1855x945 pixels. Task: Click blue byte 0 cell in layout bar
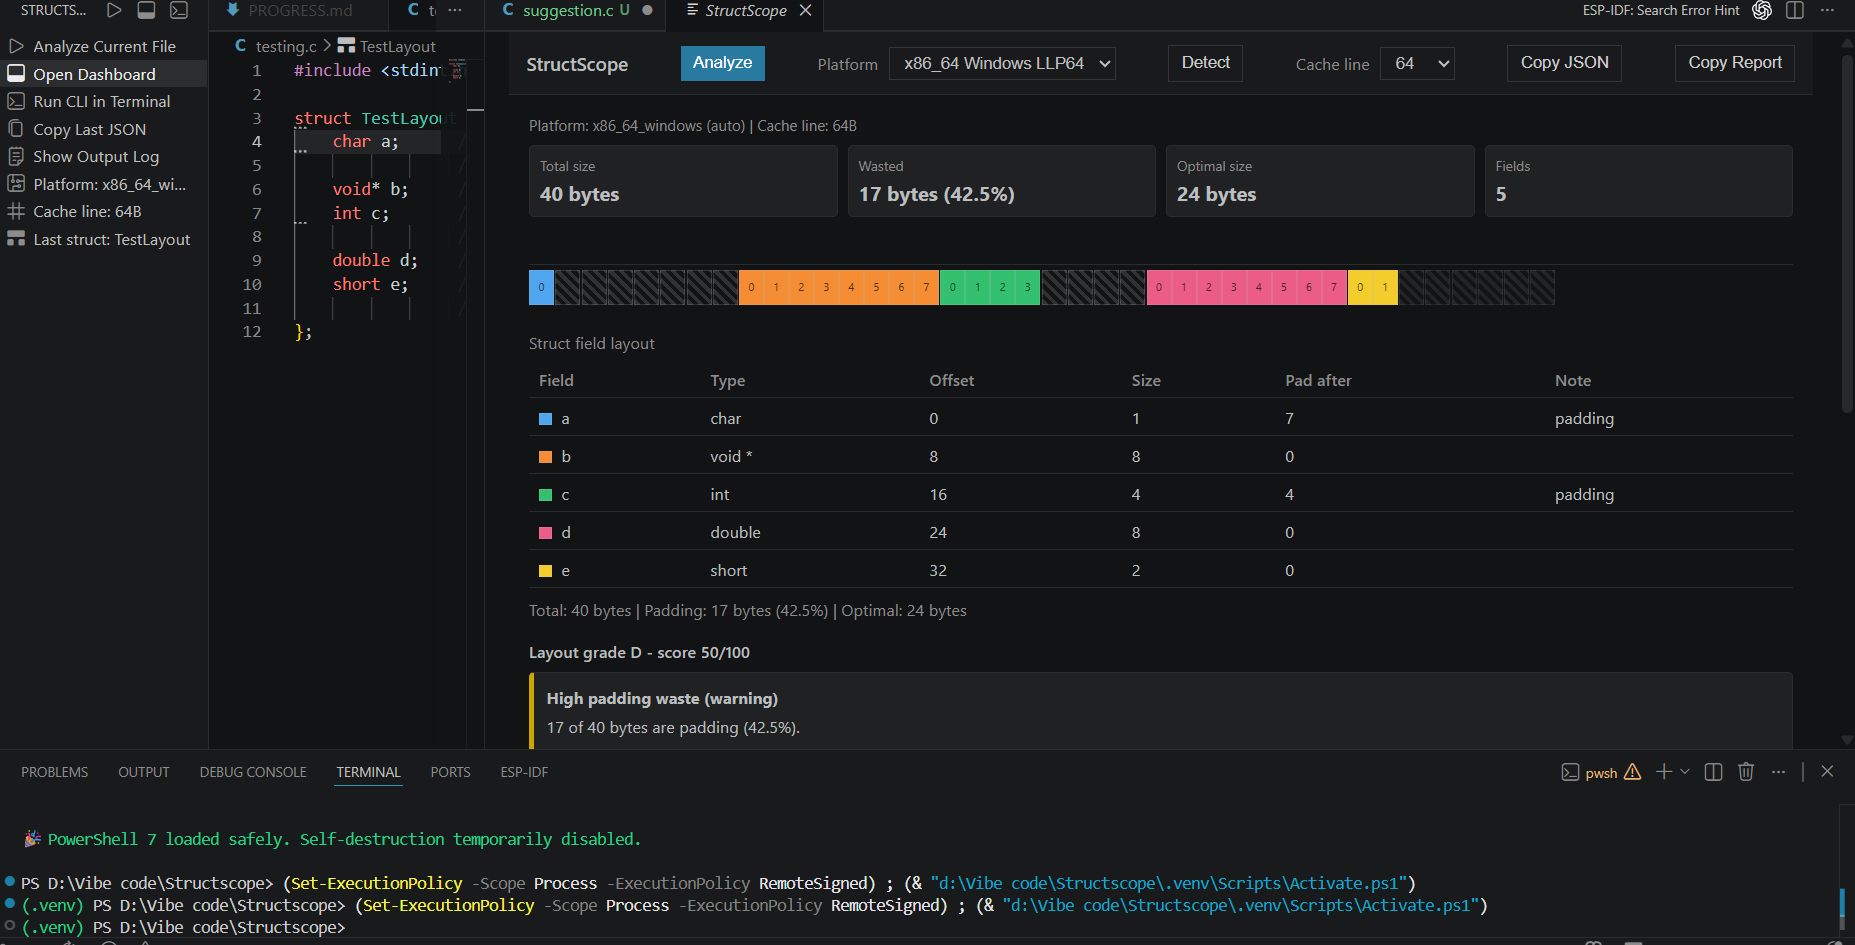[x=541, y=287]
